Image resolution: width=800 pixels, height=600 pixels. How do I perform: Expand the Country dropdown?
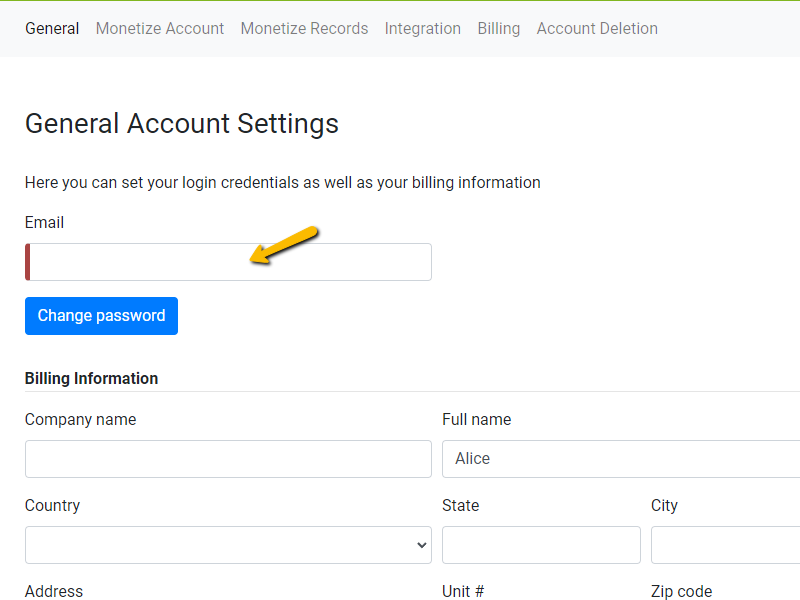tap(228, 545)
